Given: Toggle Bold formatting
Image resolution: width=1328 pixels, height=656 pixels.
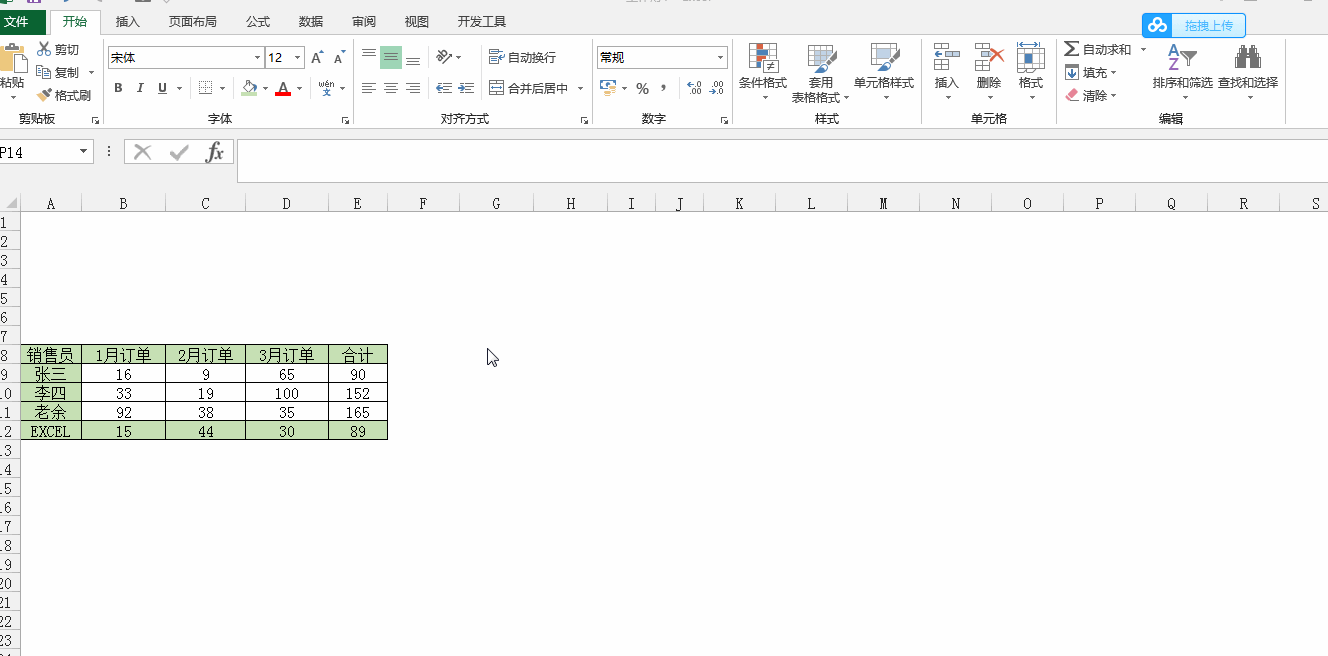Looking at the screenshot, I should 118,88.
